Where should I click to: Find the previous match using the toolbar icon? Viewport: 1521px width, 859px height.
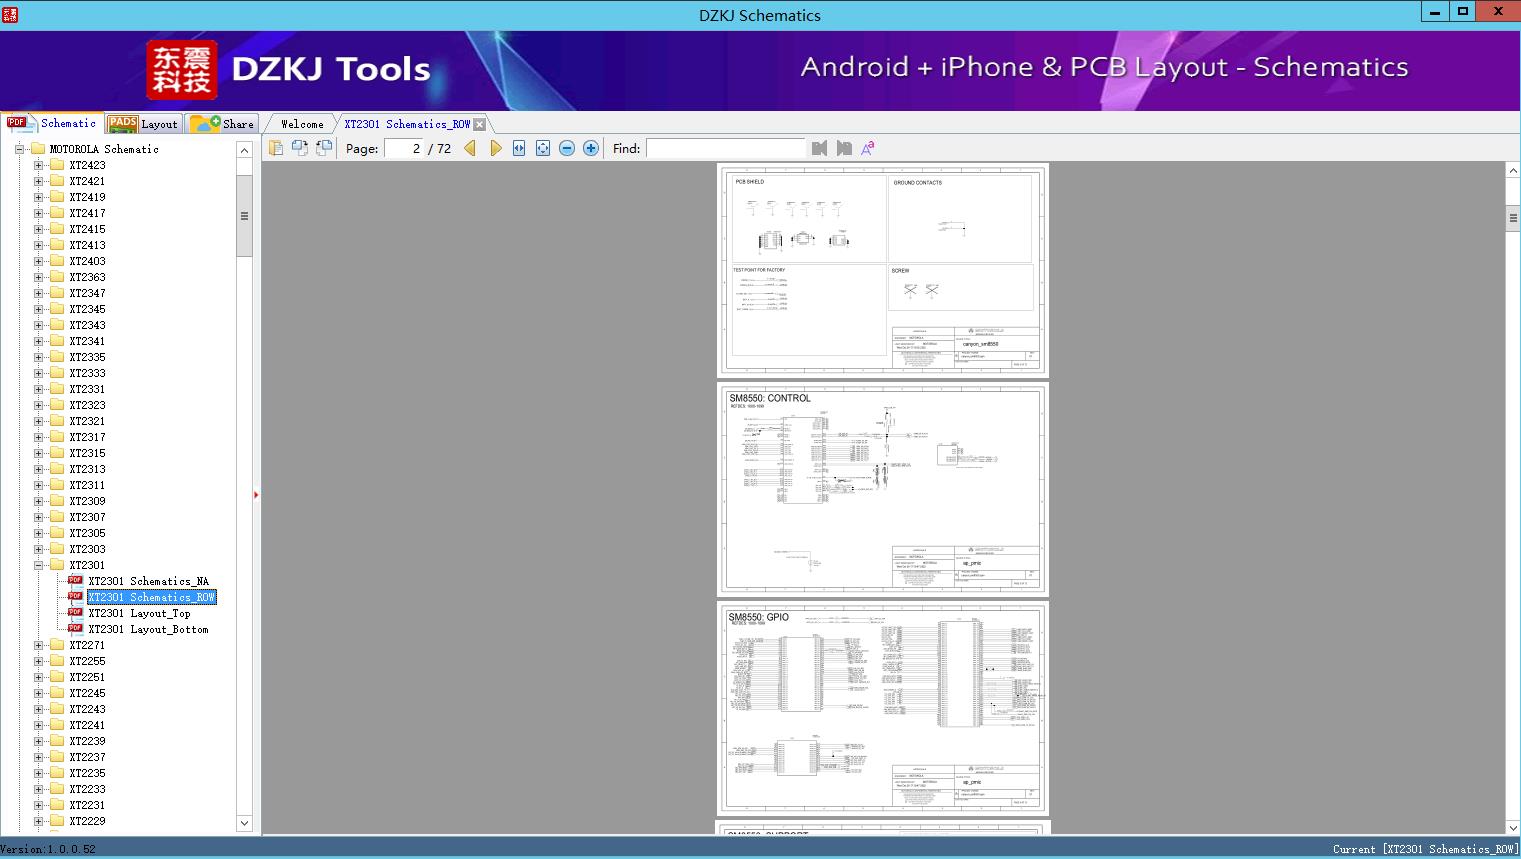(820, 148)
